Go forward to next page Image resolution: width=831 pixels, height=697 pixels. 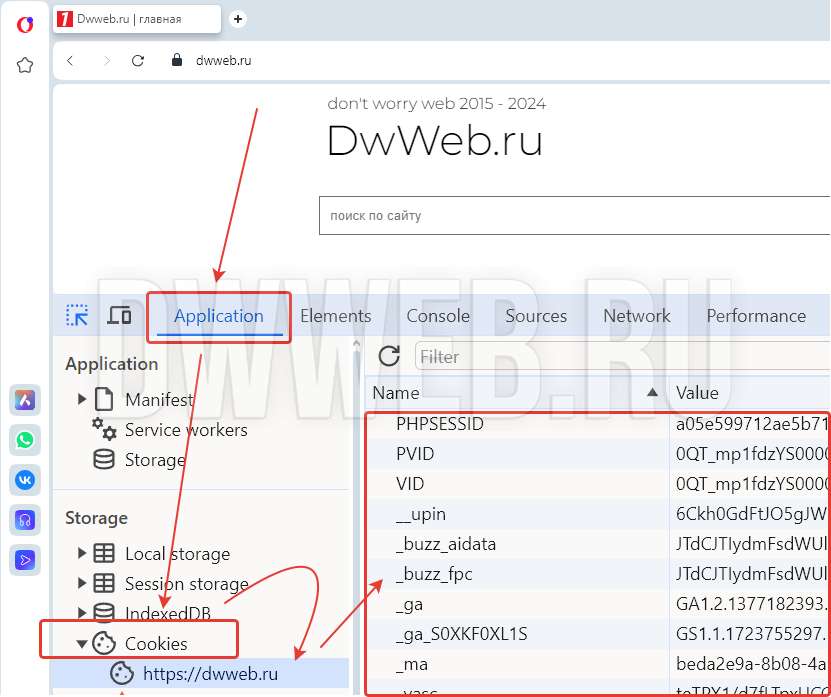(x=107, y=60)
